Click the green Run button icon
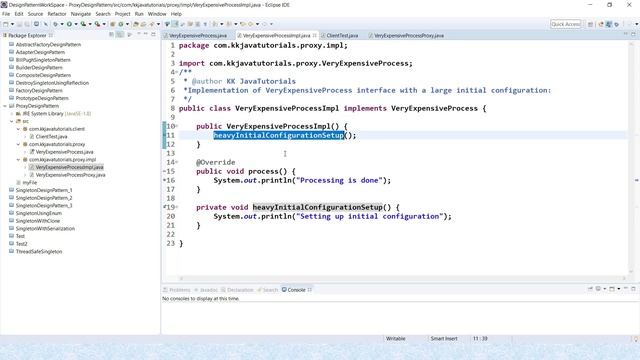This screenshot has width=640, height=360. (x=69, y=24)
